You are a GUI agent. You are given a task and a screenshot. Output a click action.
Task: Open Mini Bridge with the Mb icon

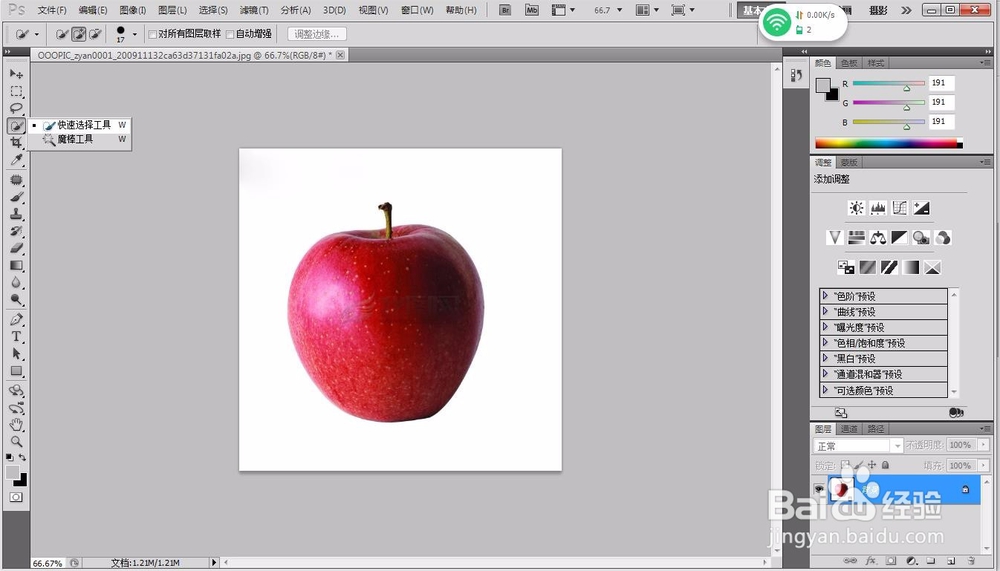pos(532,10)
